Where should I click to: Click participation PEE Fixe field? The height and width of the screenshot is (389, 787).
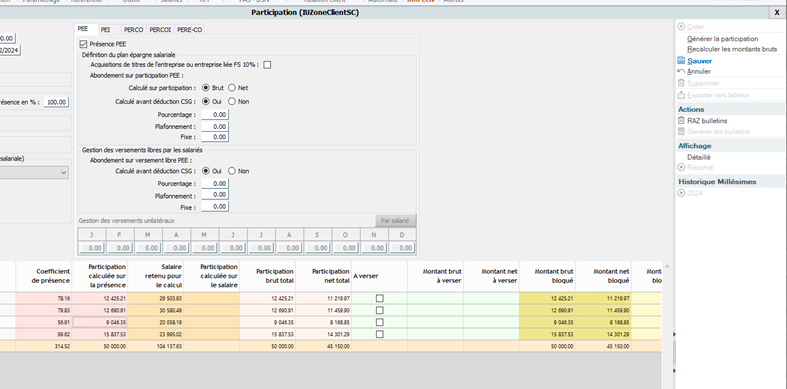[215, 137]
